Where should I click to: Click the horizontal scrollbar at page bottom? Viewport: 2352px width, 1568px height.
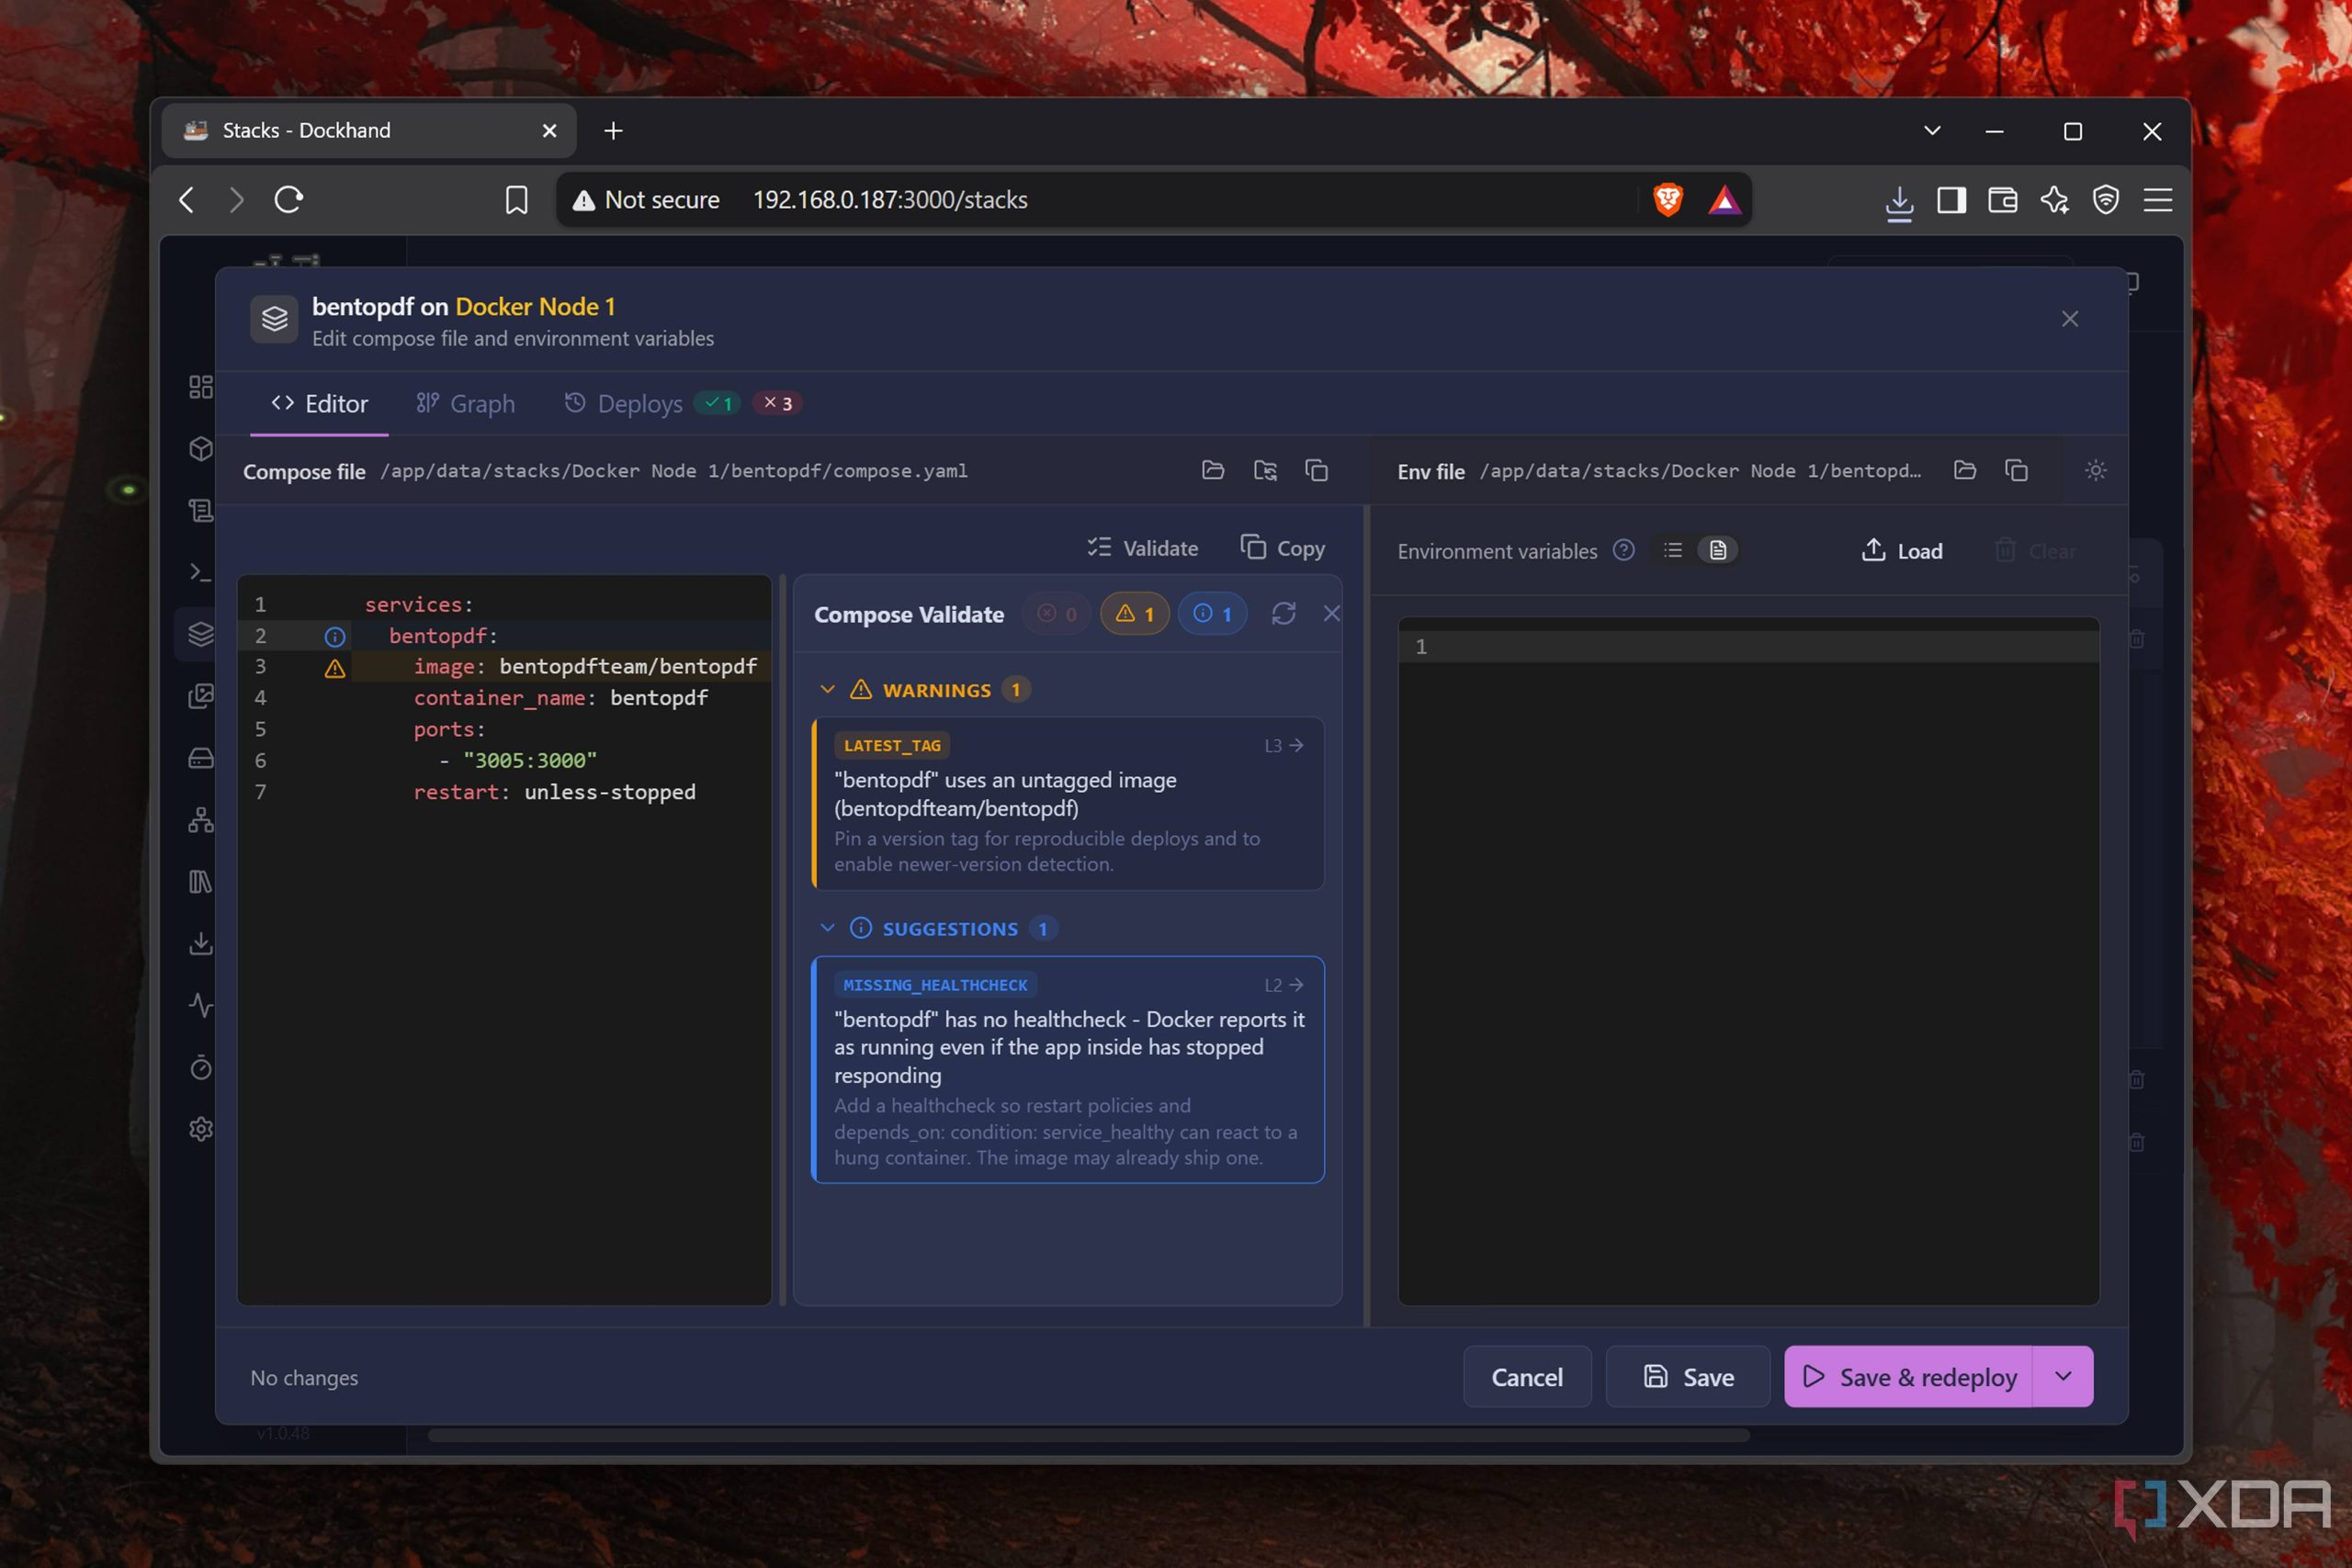pyautogui.click(x=1089, y=1435)
